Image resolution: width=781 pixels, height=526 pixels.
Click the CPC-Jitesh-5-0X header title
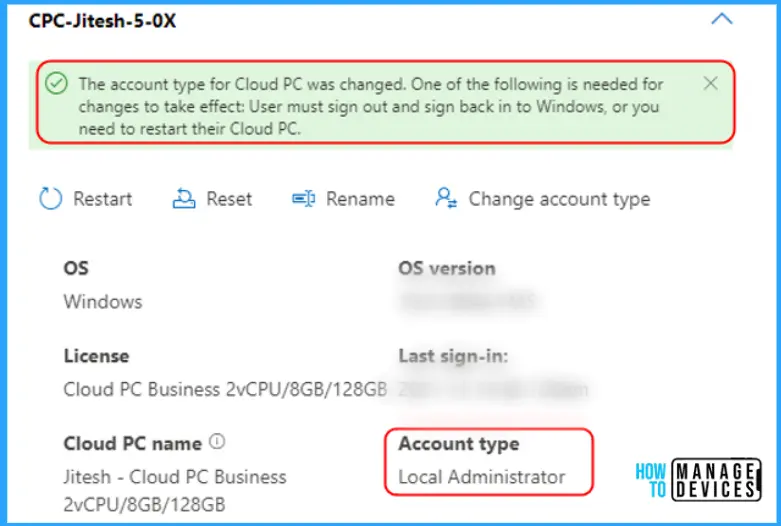pyautogui.click(x=103, y=20)
